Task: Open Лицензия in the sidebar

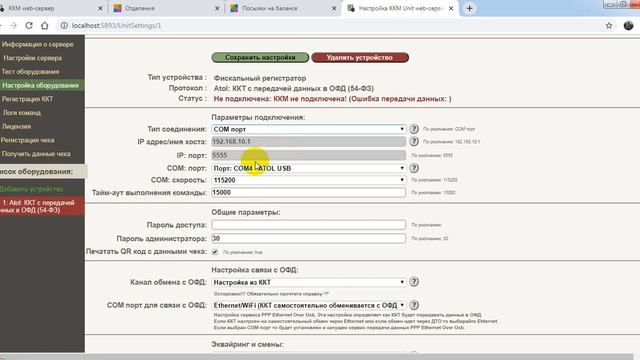Action: click(16, 127)
